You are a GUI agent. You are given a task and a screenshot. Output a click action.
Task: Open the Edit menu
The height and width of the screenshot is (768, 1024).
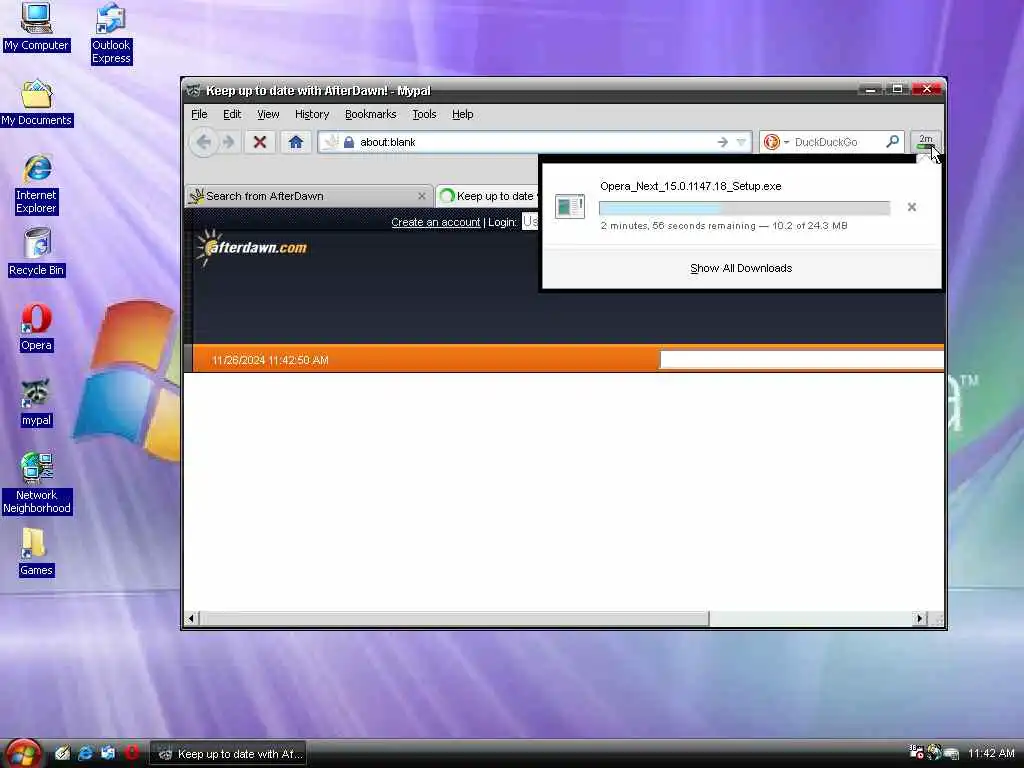coord(232,114)
